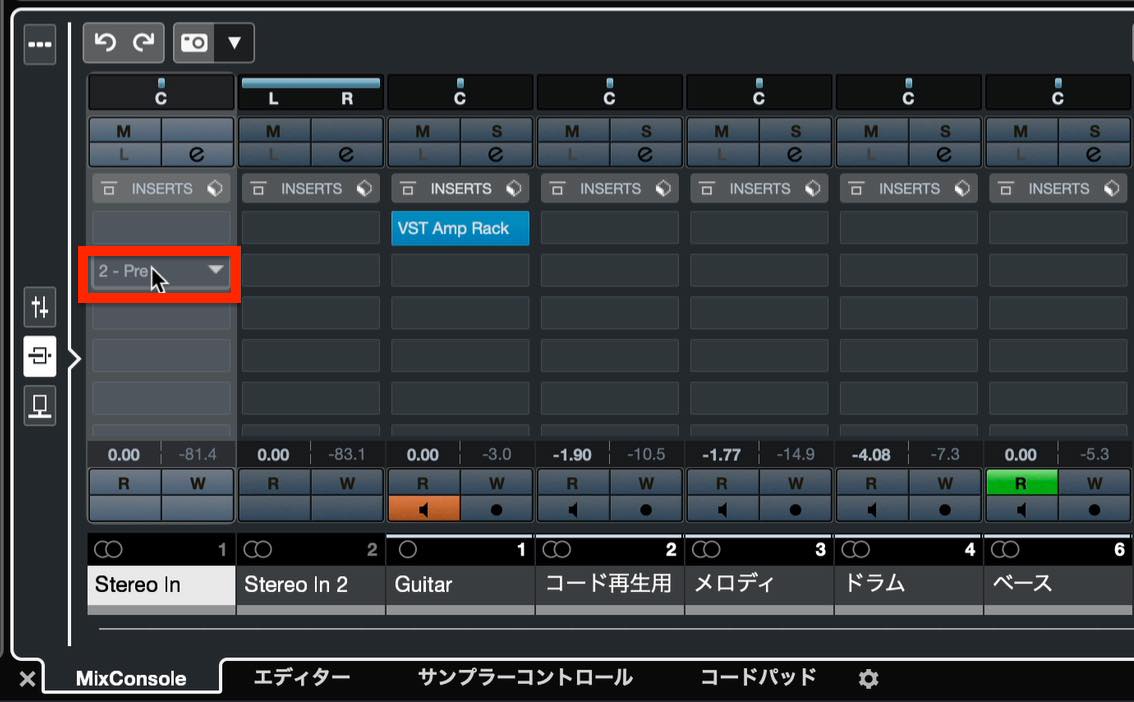Viewport: 1134px width, 702px height.
Task: Click the ドラム volume value -4.08
Action: (x=871, y=455)
